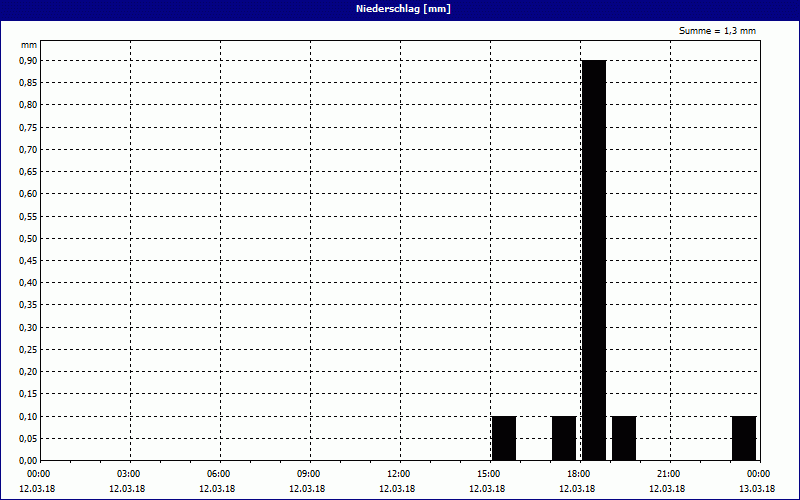
Task: Click the 09:00 time axis label
Action: pos(308,473)
